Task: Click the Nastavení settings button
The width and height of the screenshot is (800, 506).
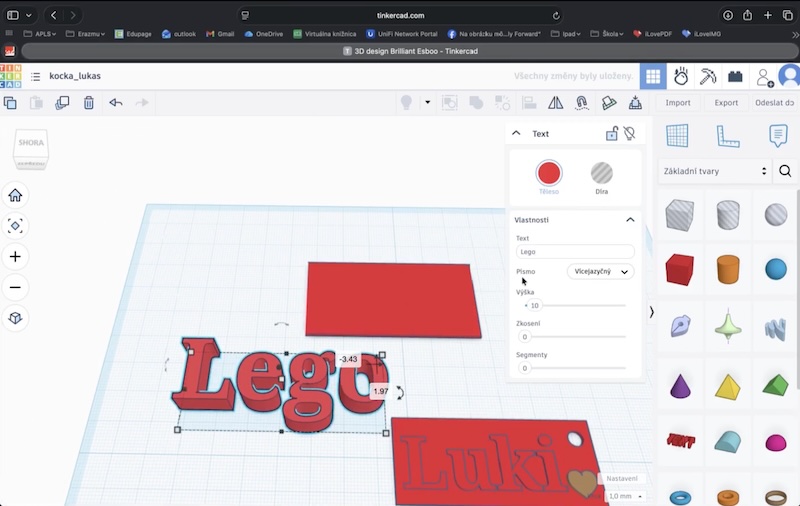Action: 622,478
